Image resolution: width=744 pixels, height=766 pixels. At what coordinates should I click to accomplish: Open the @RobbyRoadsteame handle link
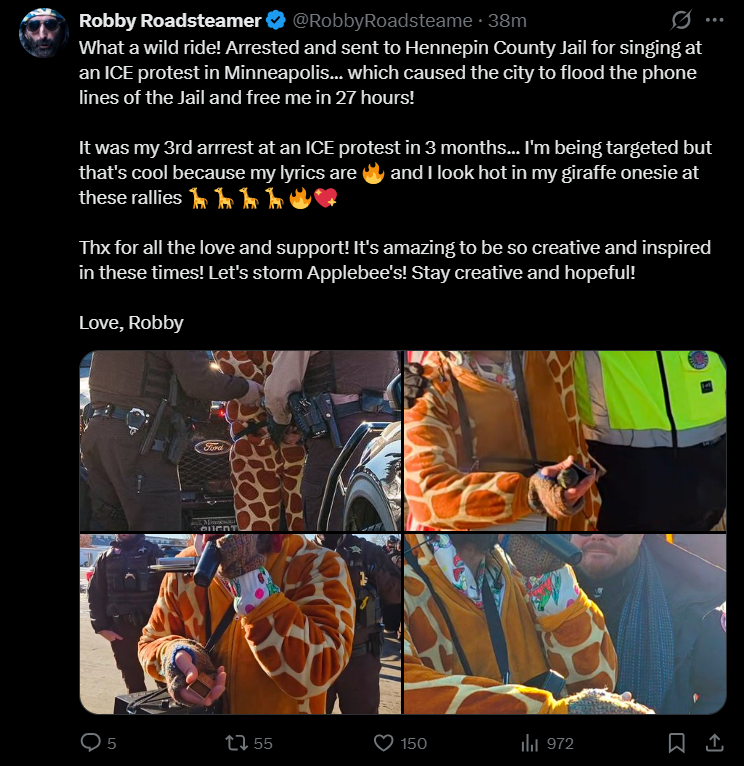click(383, 21)
